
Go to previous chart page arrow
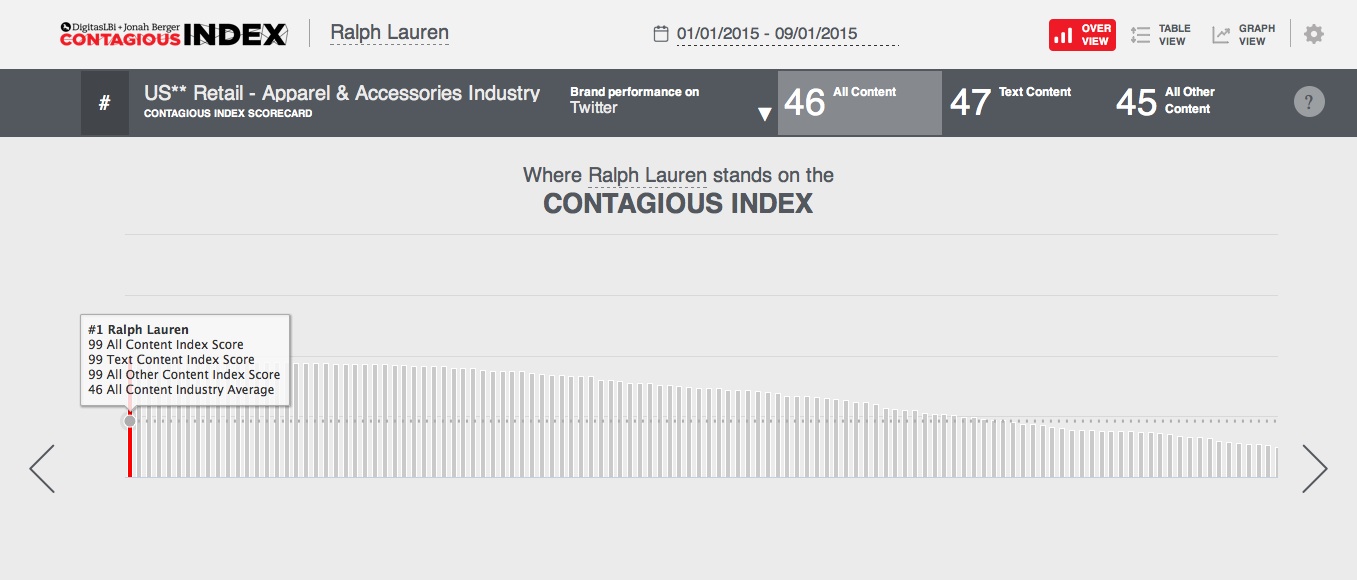click(42, 468)
